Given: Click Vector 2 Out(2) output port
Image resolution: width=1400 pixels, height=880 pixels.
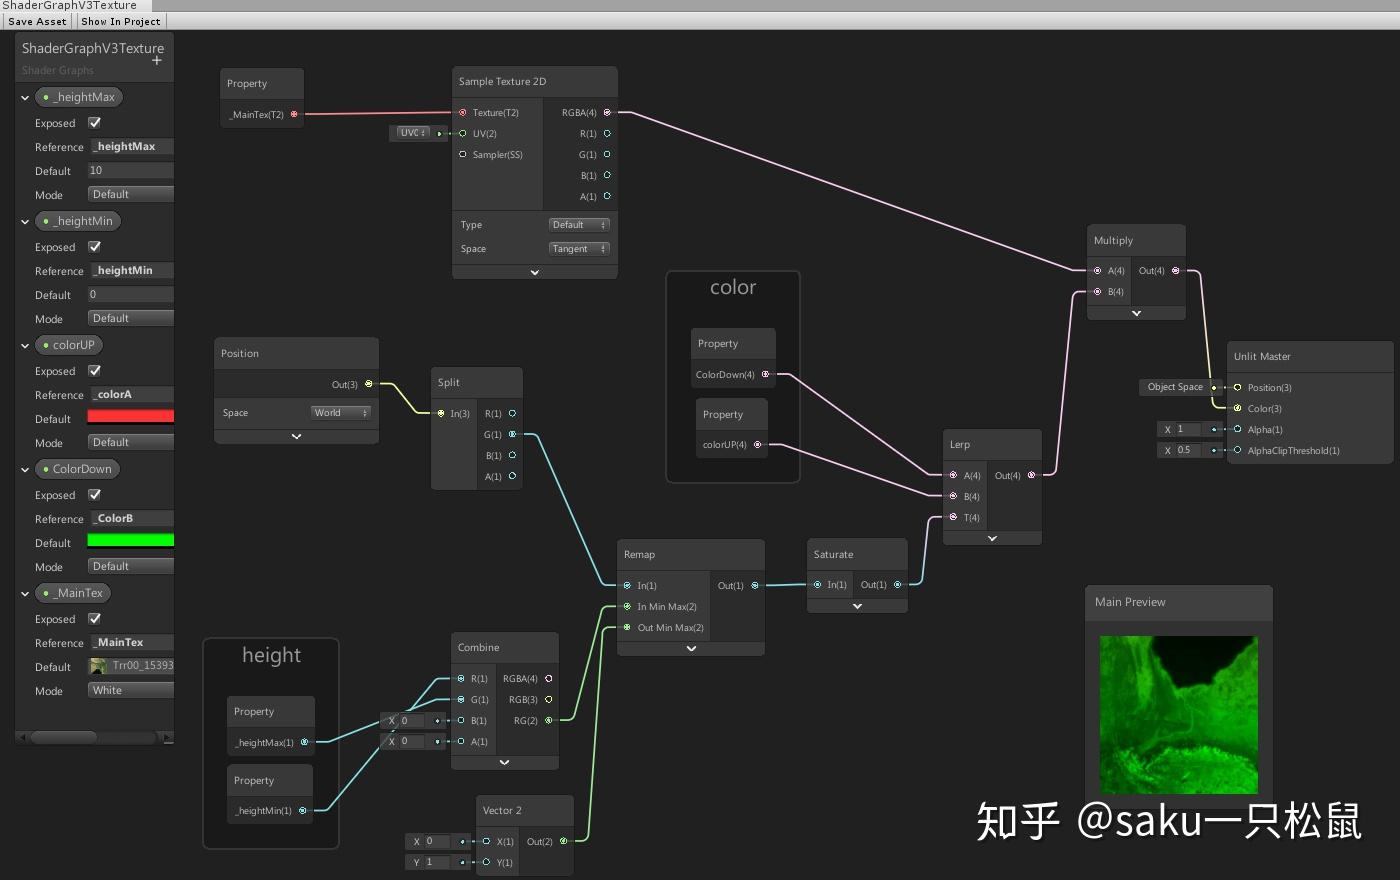Looking at the screenshot, I should tap(564, 842).
